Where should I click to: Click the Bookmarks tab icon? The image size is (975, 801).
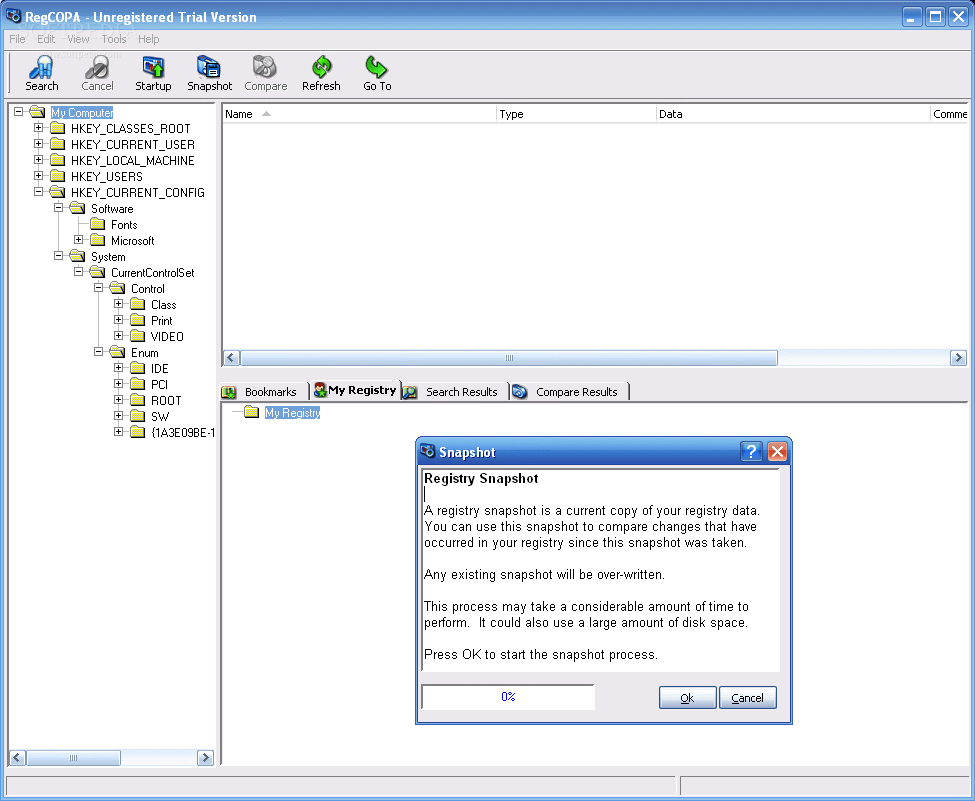229,392
